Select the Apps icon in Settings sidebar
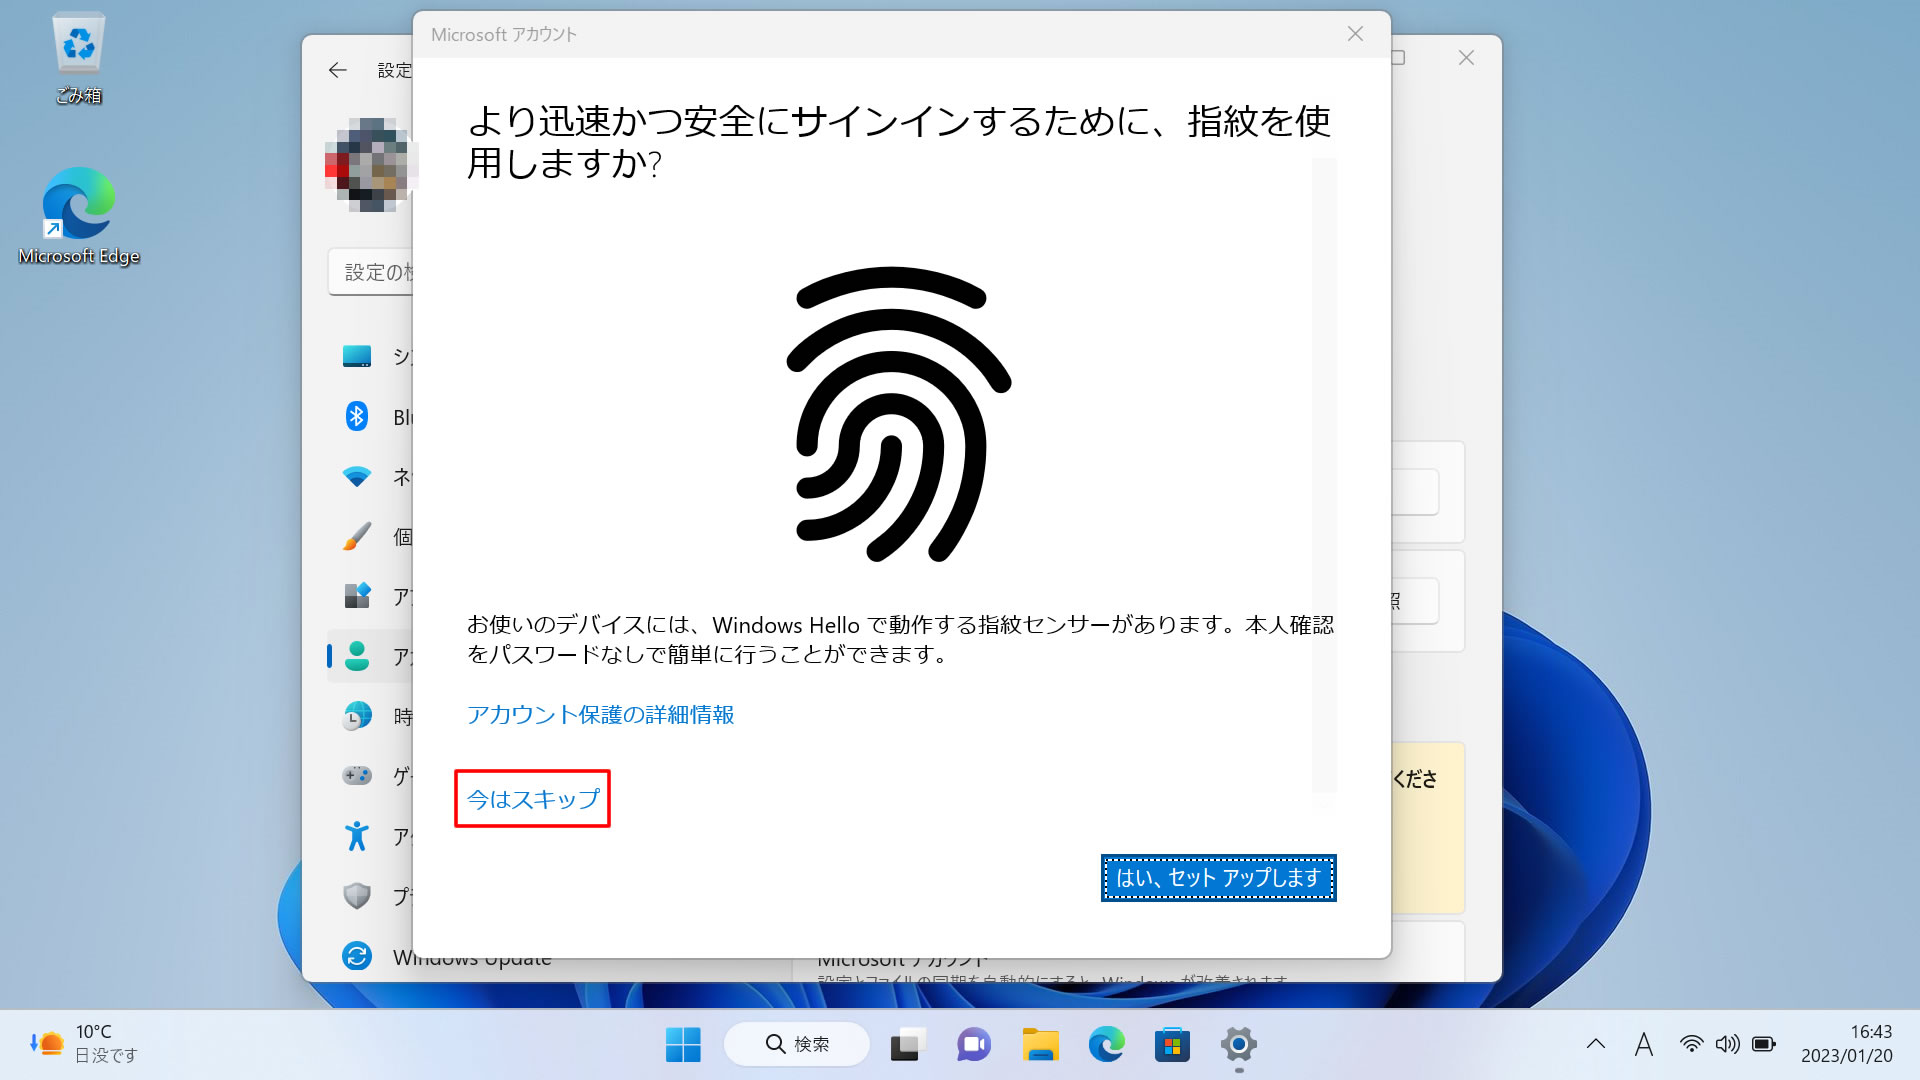 [357, 596]
